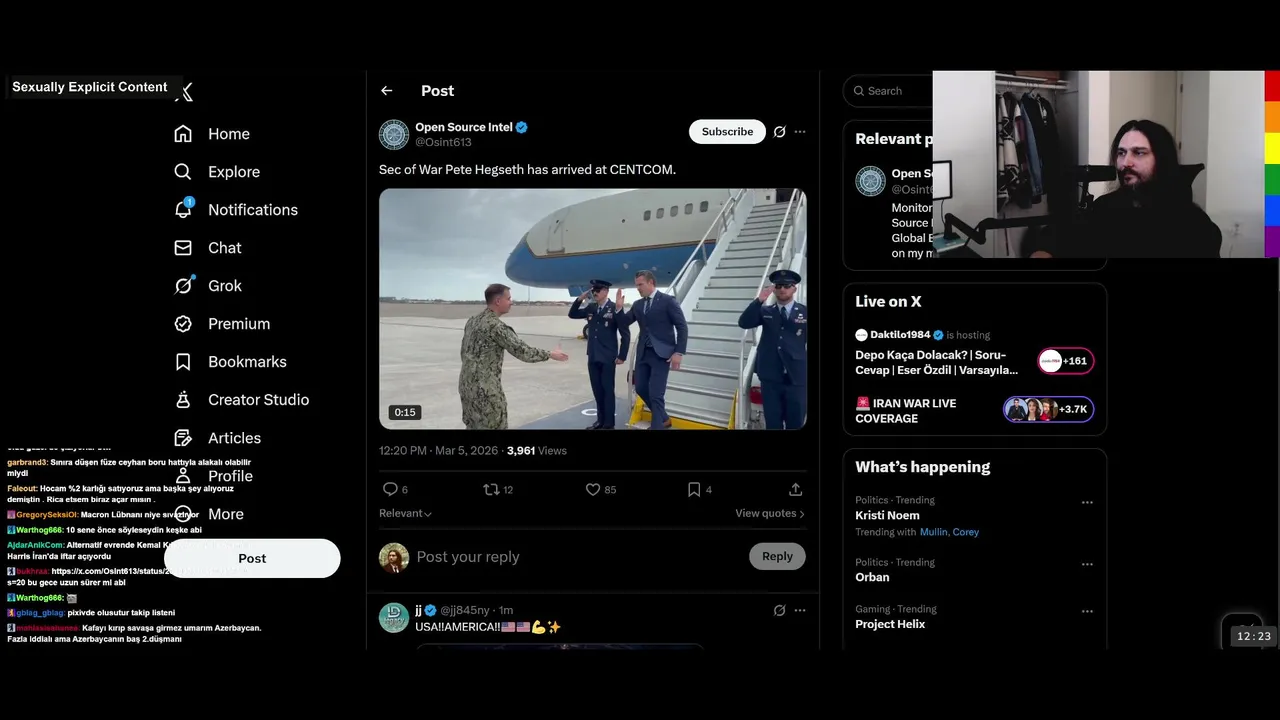Click the Creator Studio icon
1280x720 pixels.
[x=183, y=400]
